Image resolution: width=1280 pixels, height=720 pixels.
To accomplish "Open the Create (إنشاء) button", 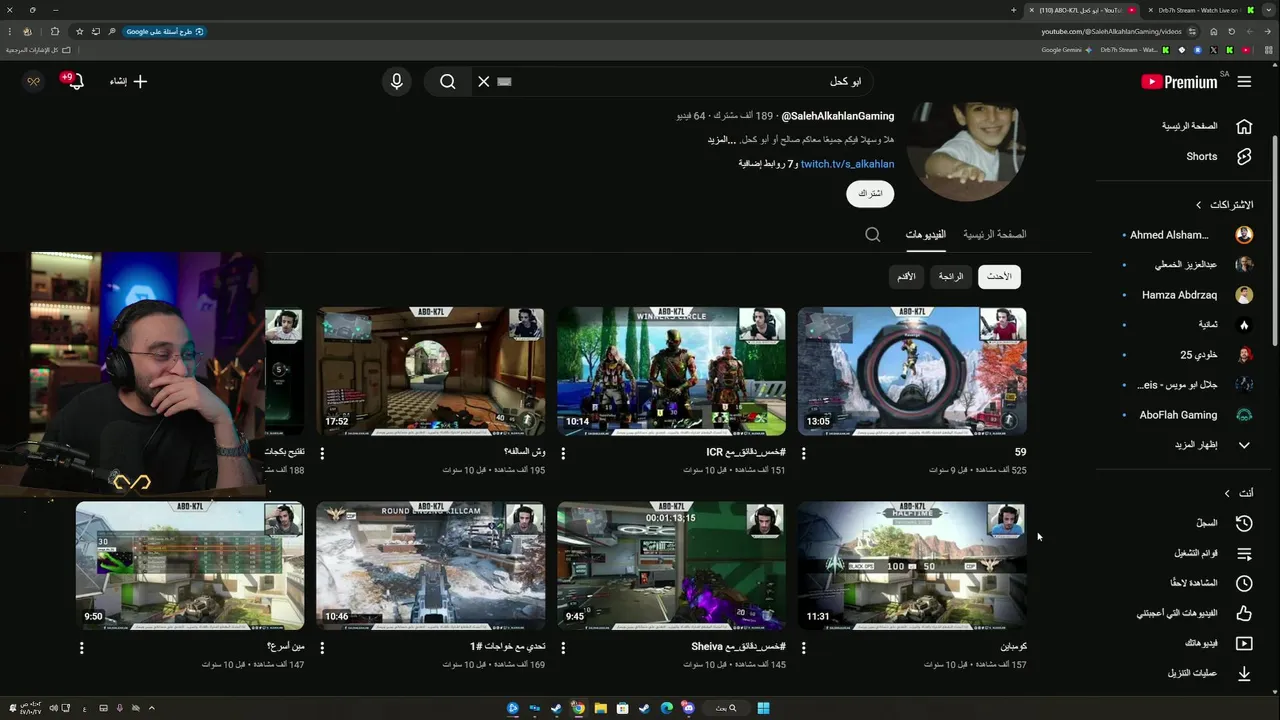I will (x=128, y=81).
